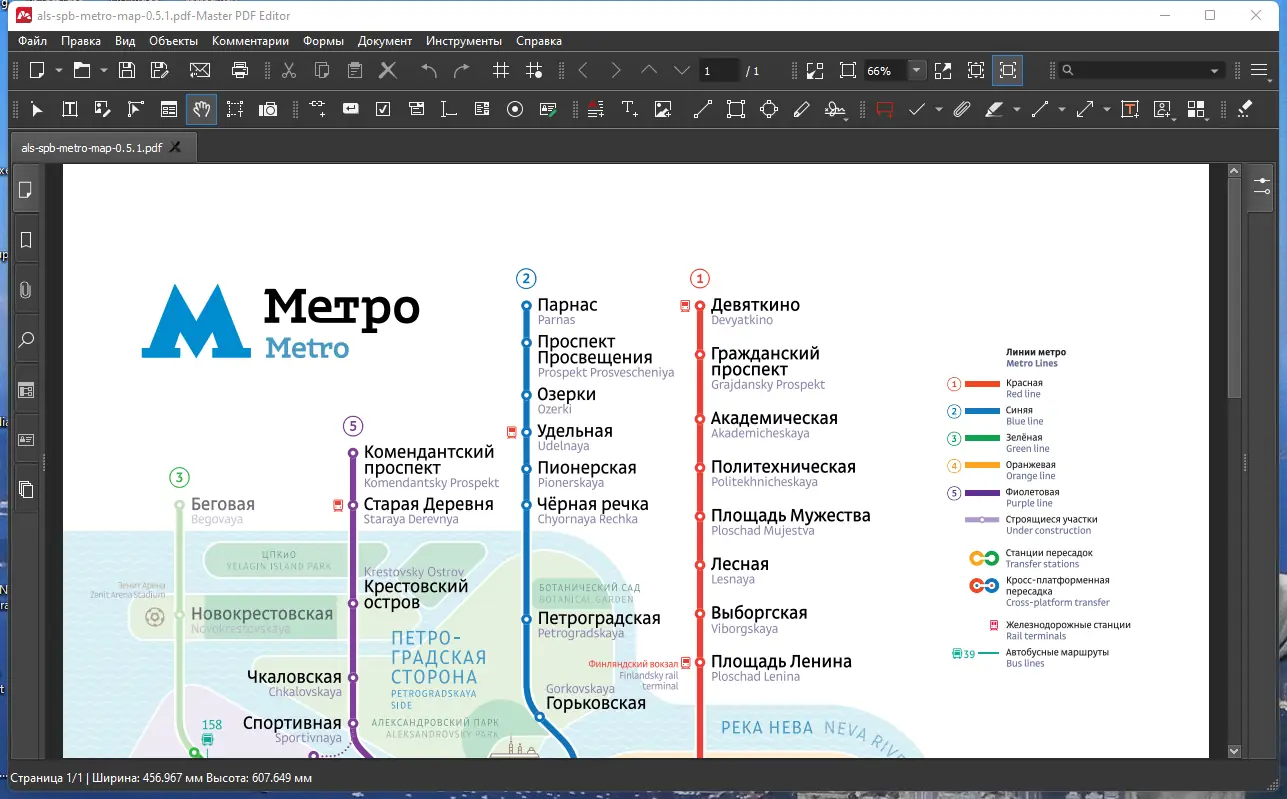Click the vertical scrollbar down arrow
Image resolution: width=1287 pixels, height=799 pixels.
point(1234,750)
